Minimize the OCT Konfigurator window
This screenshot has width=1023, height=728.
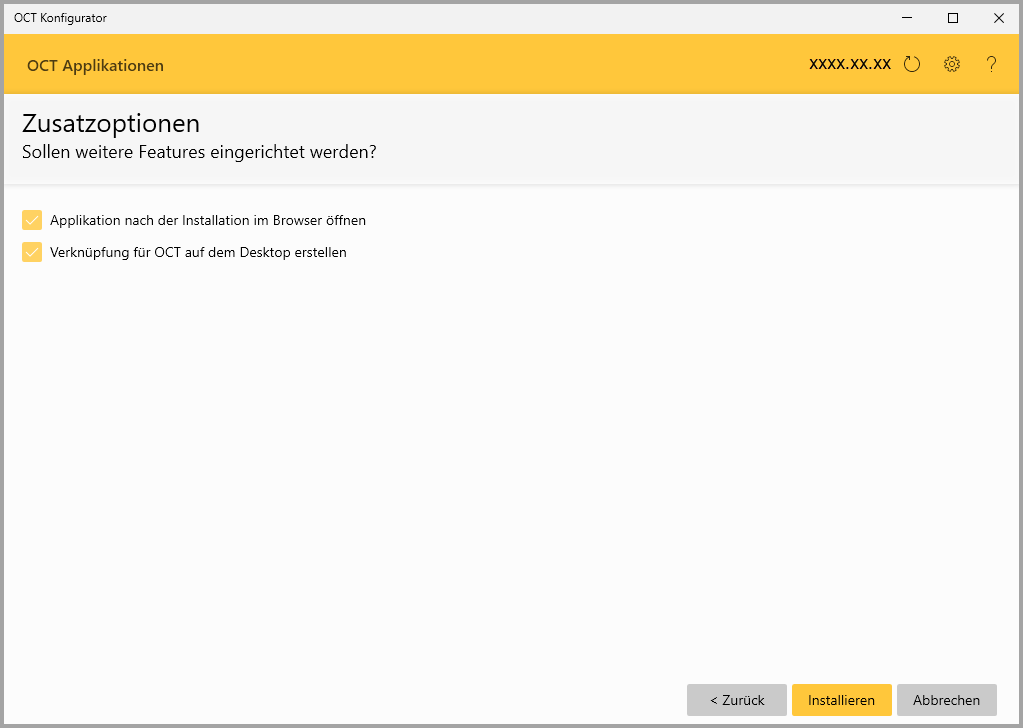coord(907,18)
